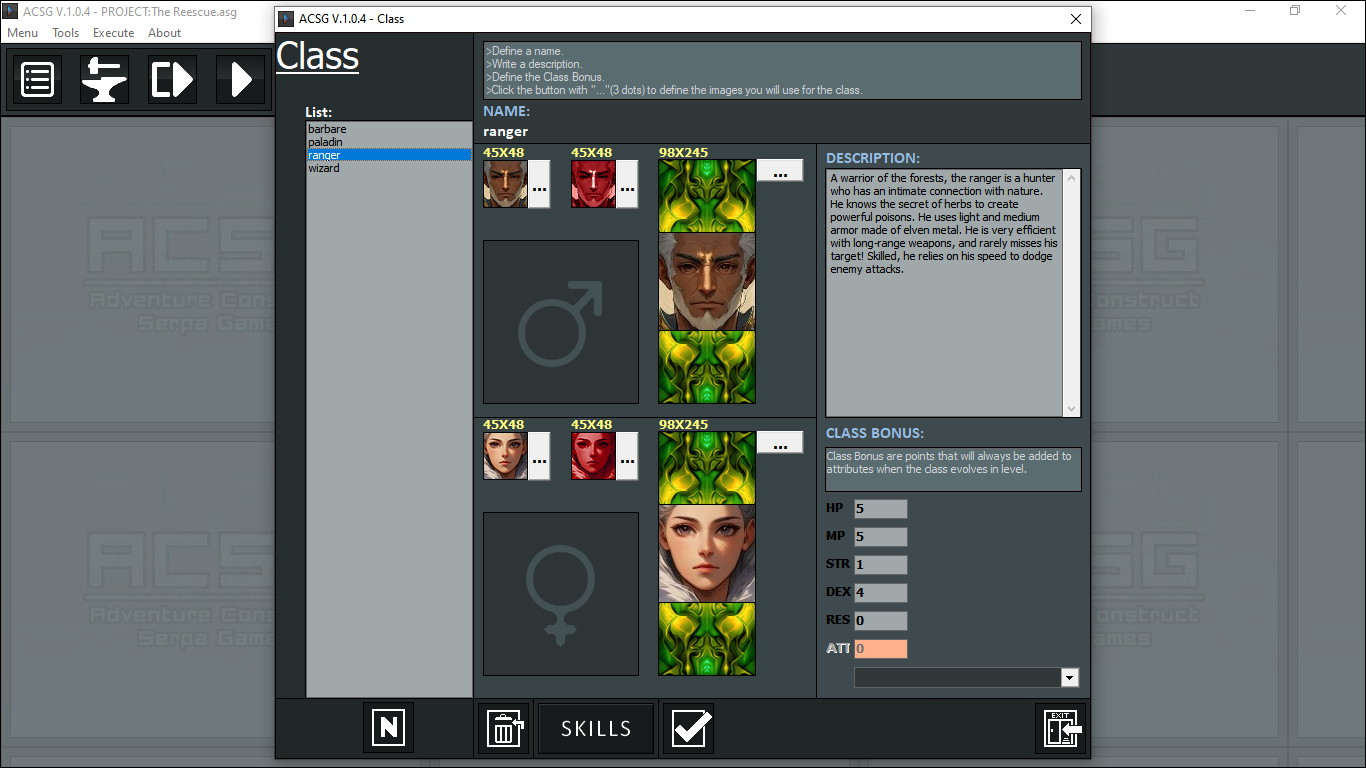Click the export arrow toolbar icon
This screenshot has width=1366, height=768.
click(x=172, y=79)
